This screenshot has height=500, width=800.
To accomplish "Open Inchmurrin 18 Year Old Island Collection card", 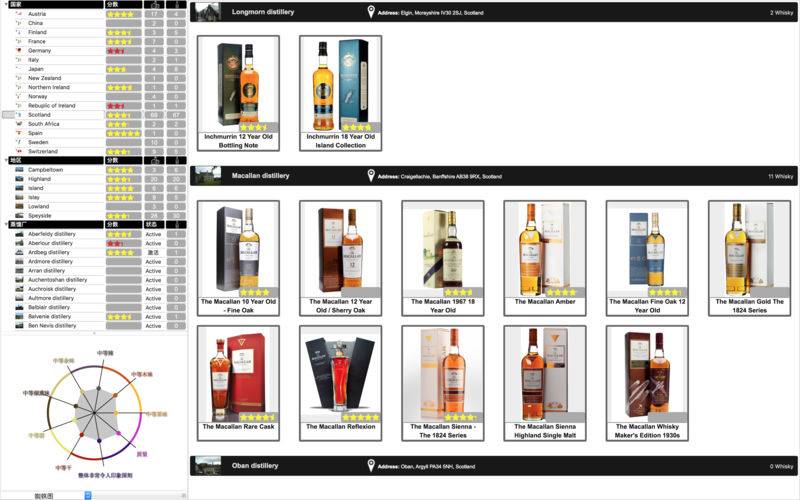I will coord(340,93).
